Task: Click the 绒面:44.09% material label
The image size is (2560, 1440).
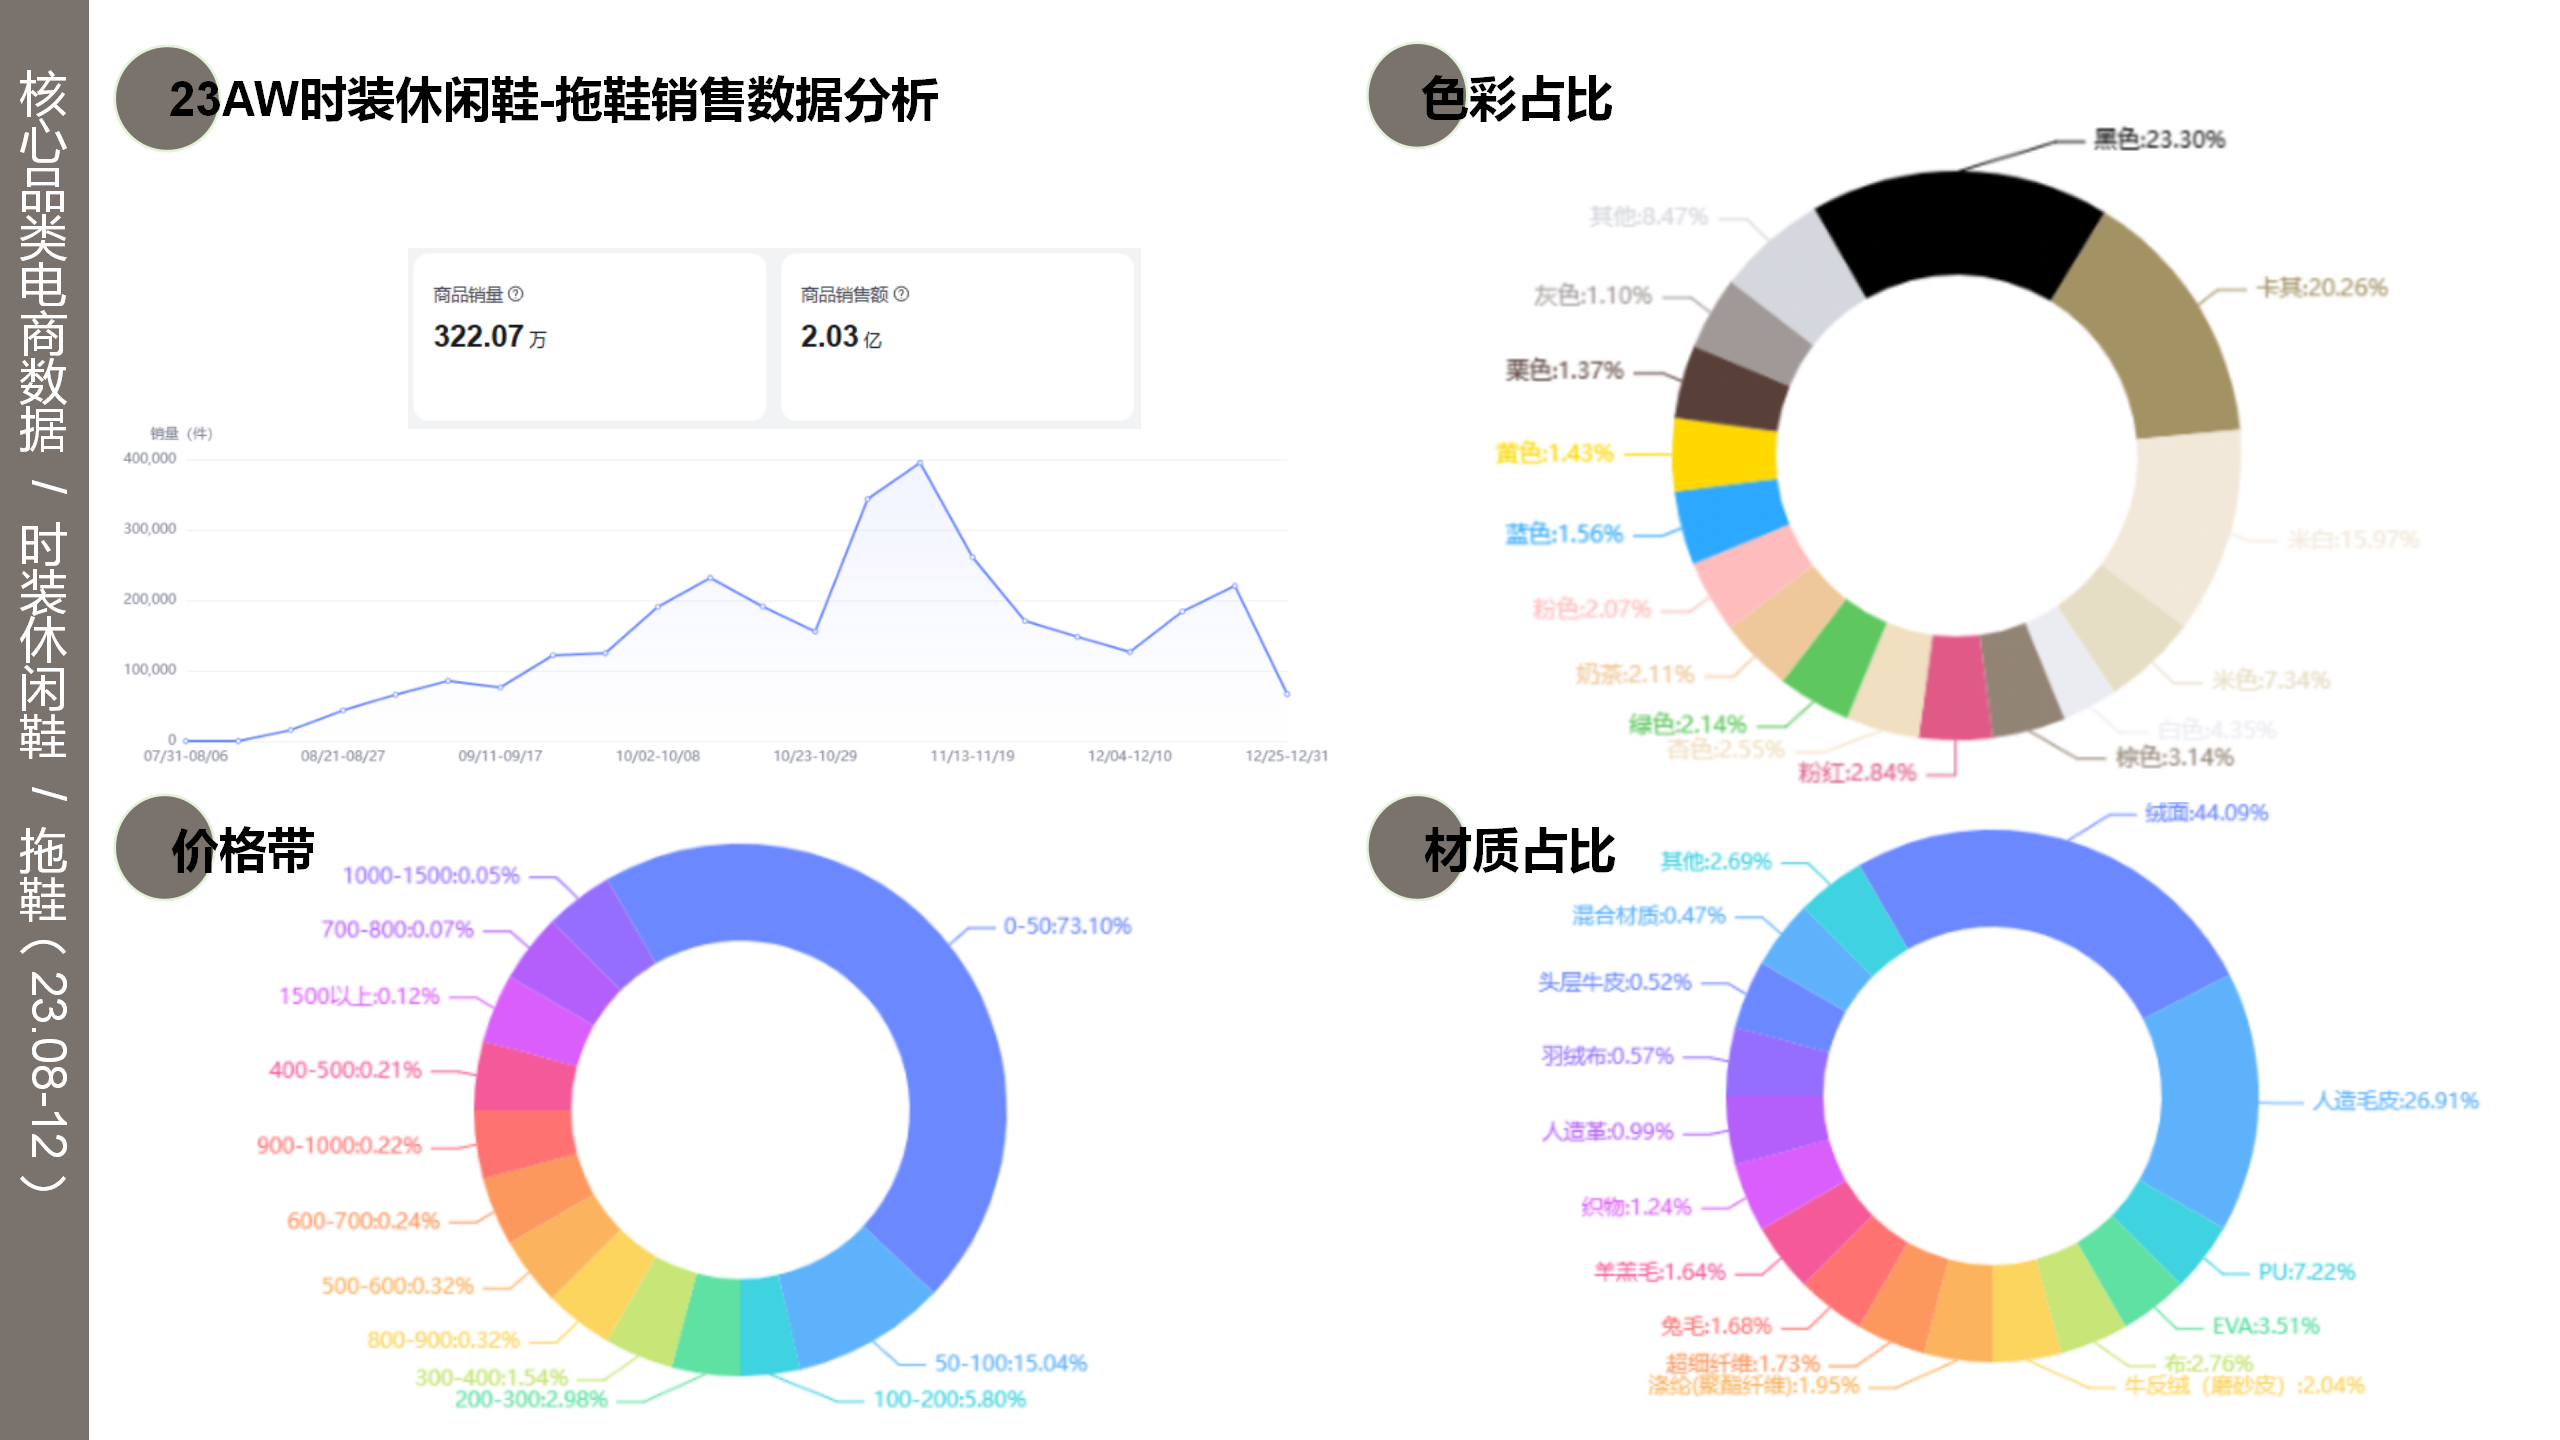Action: (x=2206, y=813)
